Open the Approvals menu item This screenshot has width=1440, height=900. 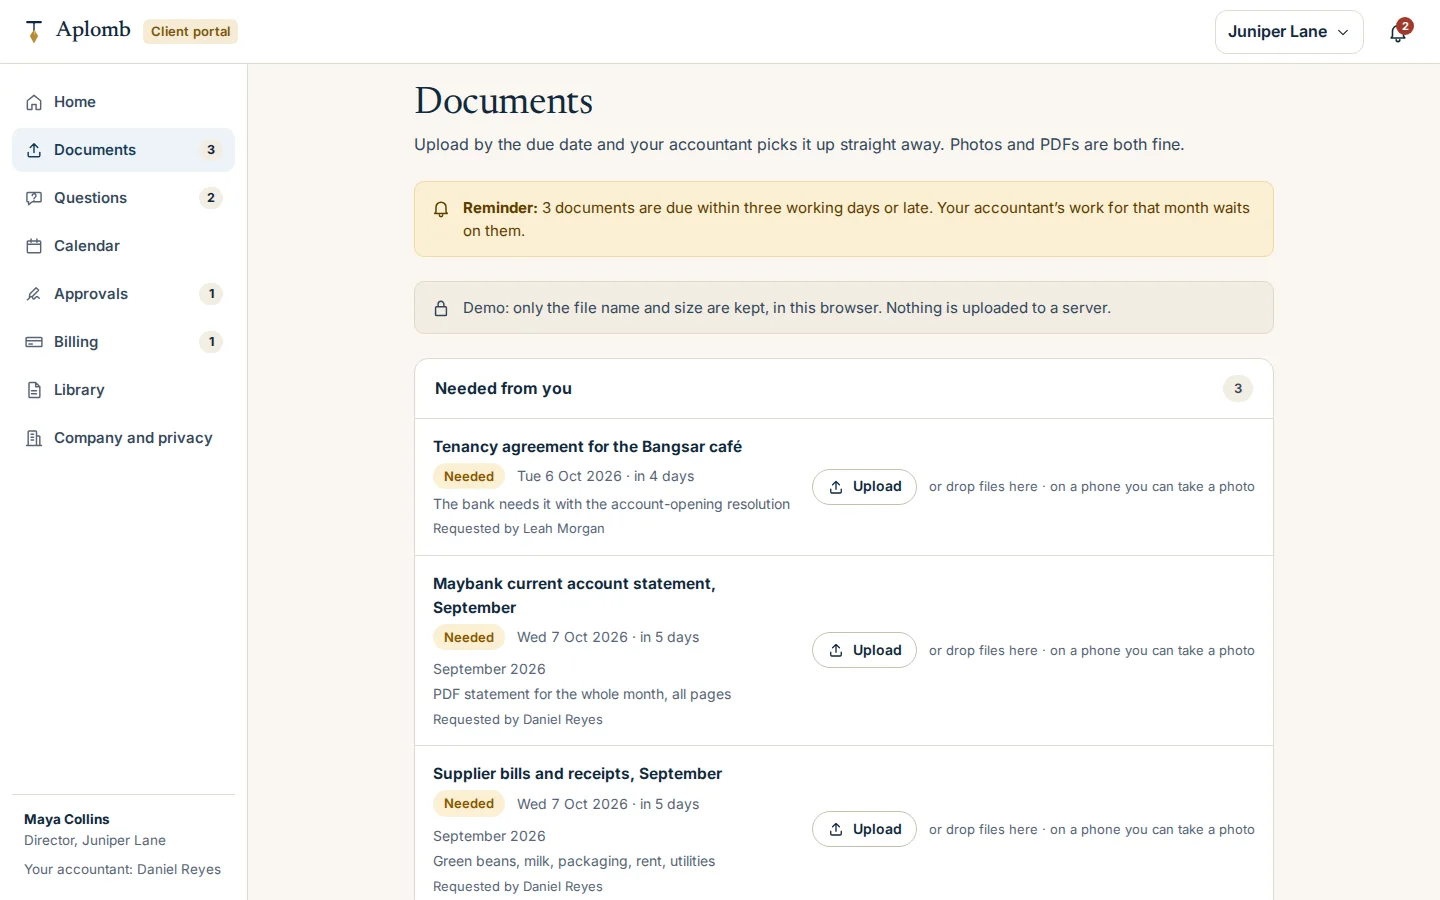coord(123,294)
